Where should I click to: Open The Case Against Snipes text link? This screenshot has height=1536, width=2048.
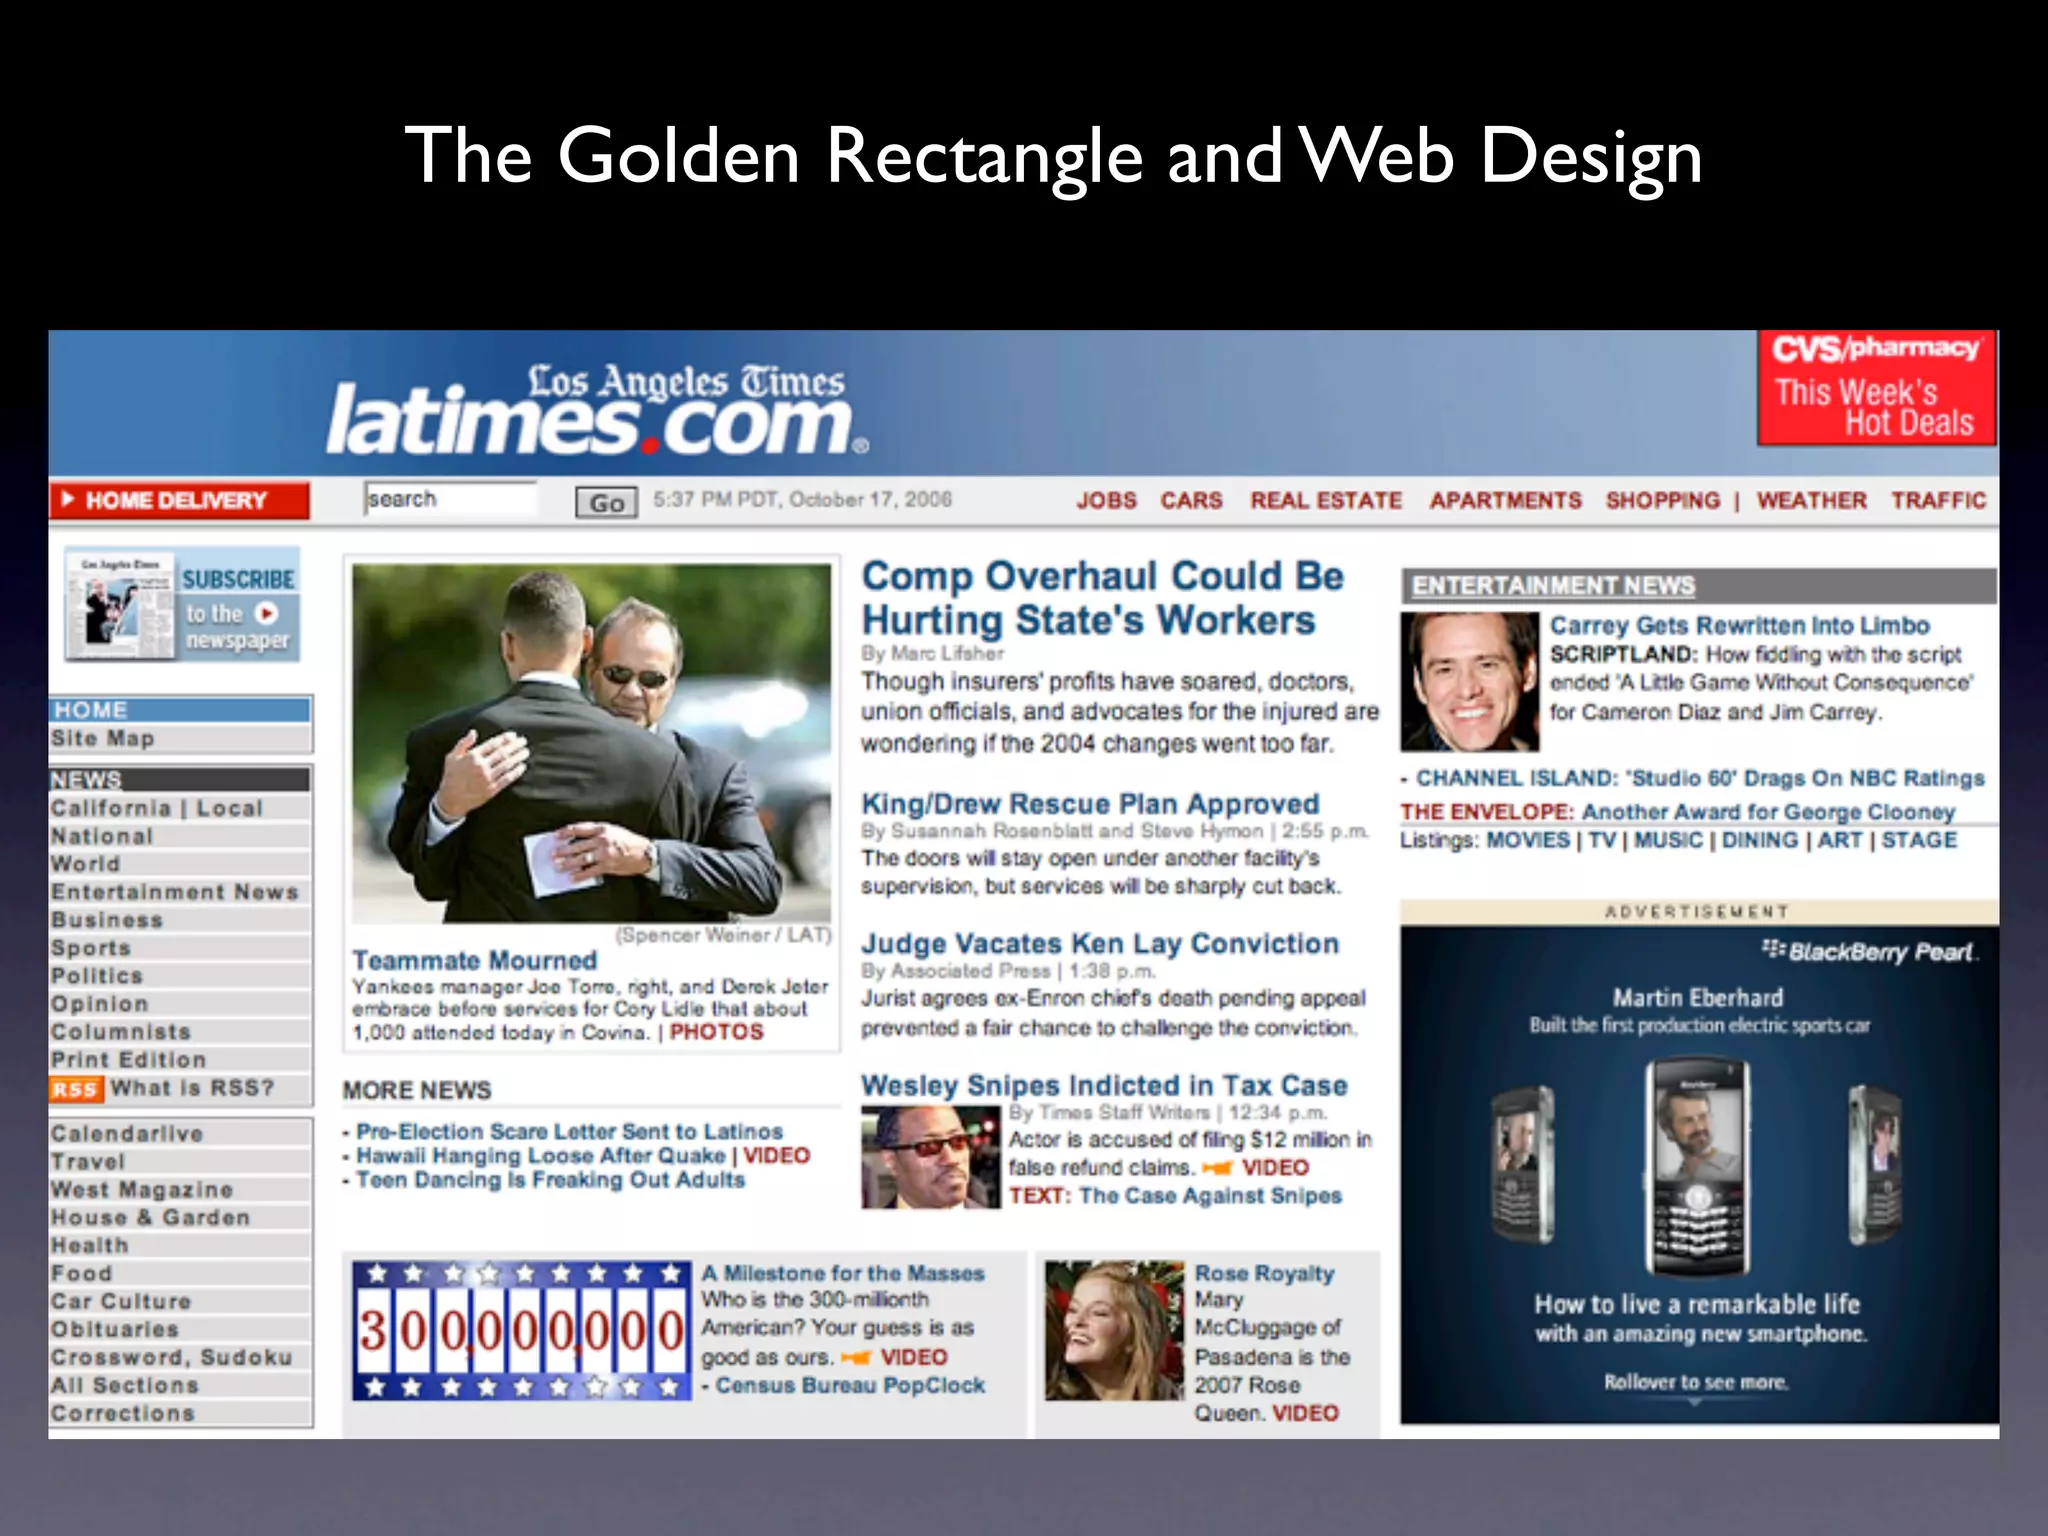[1210, 1196]
